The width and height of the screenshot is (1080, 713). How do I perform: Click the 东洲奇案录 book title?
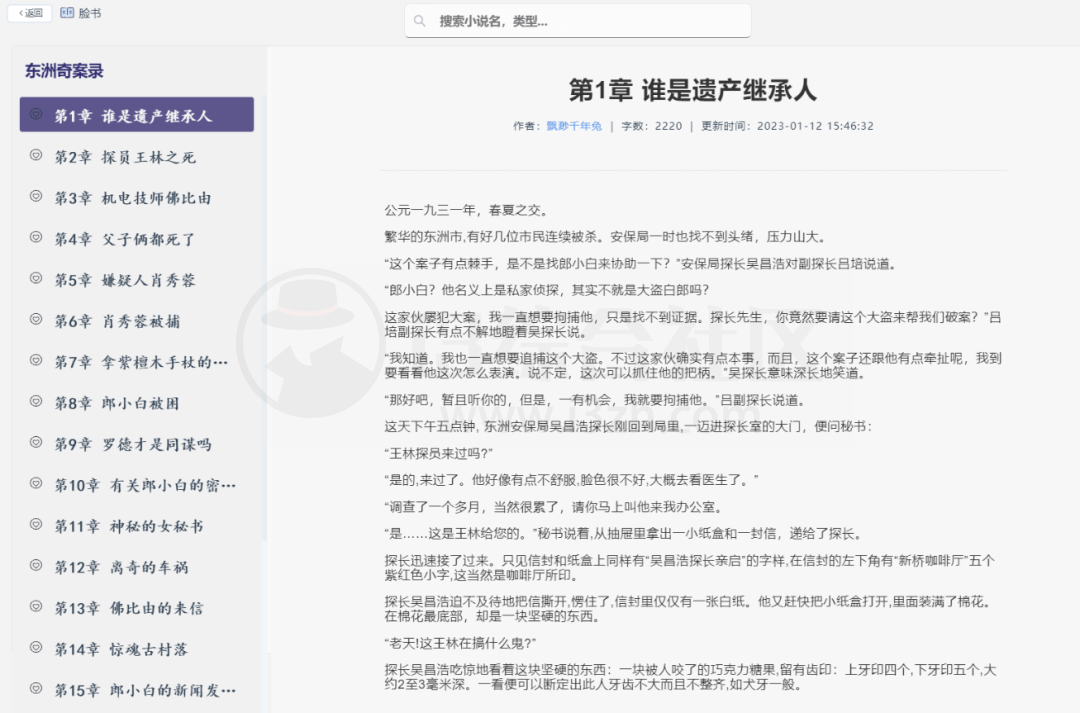click(64, 71)
